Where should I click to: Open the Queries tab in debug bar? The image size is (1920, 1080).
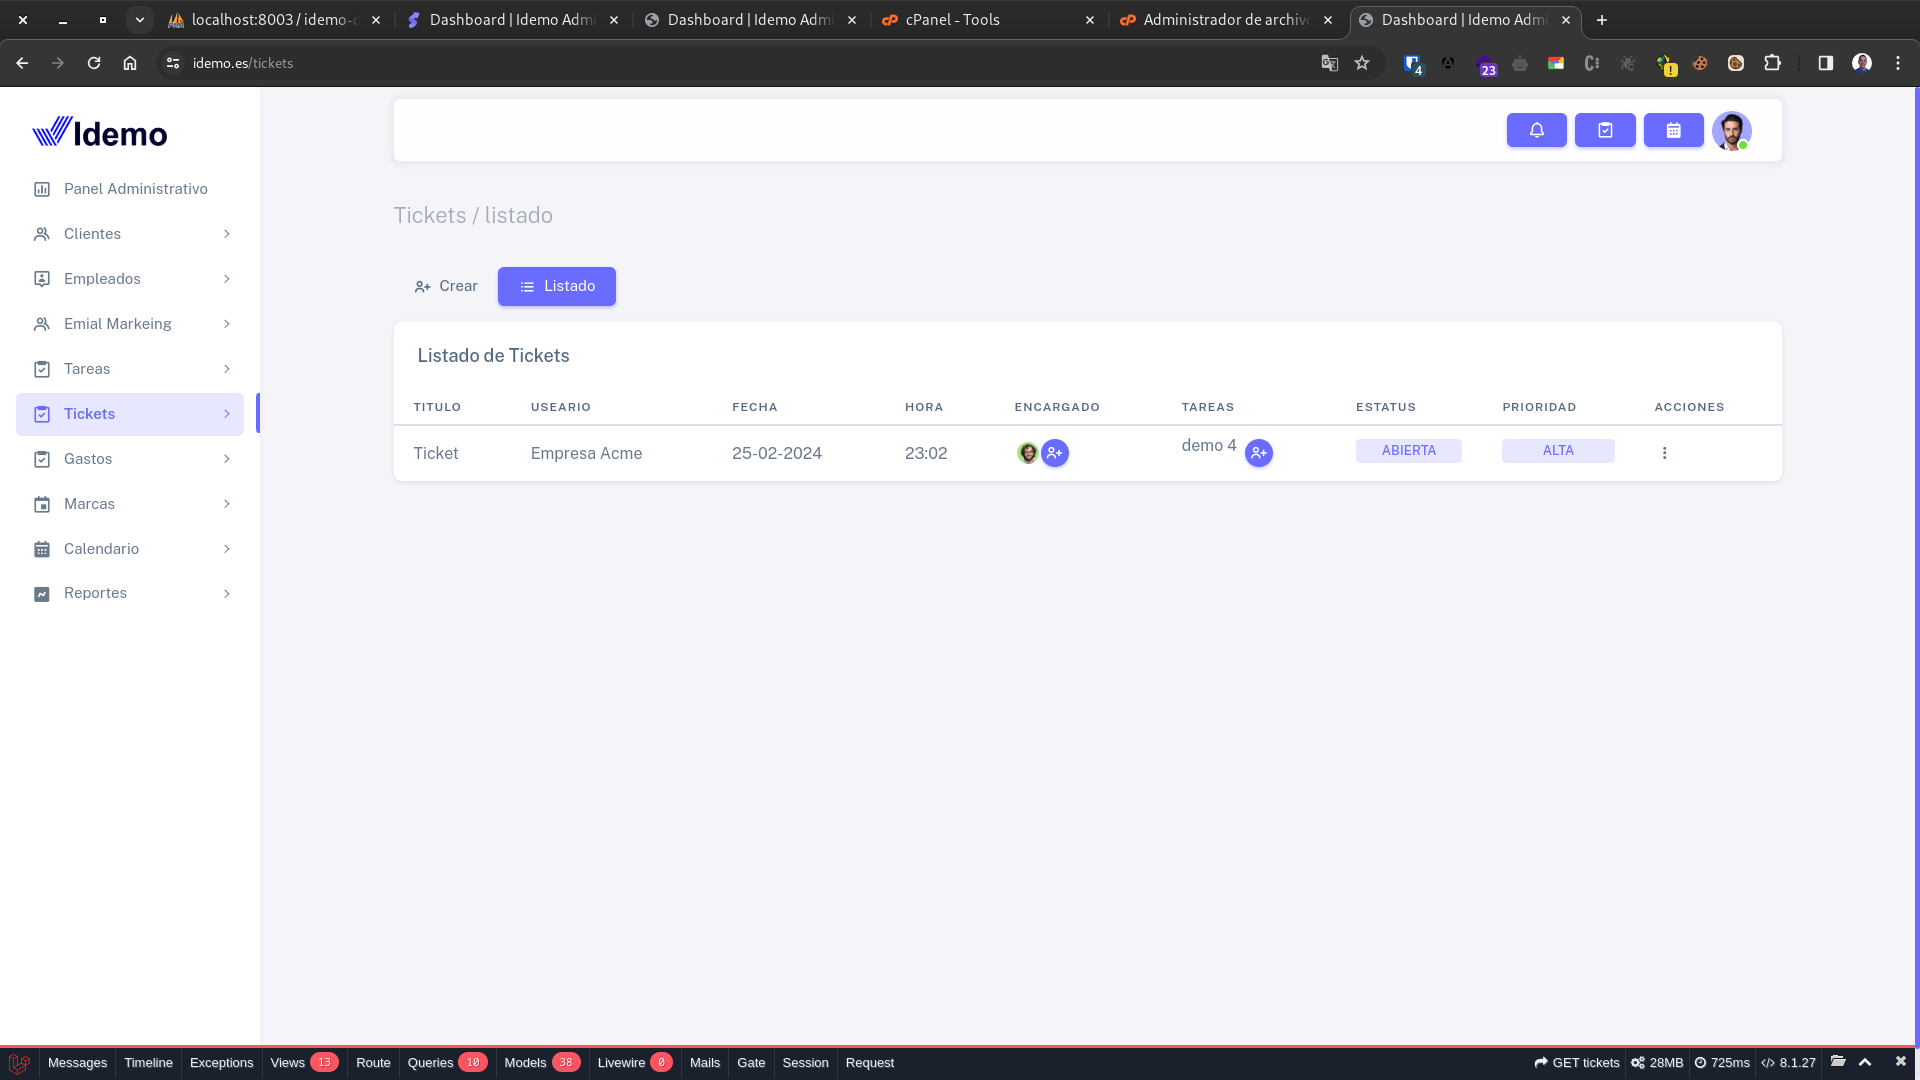pos(431,1063)
